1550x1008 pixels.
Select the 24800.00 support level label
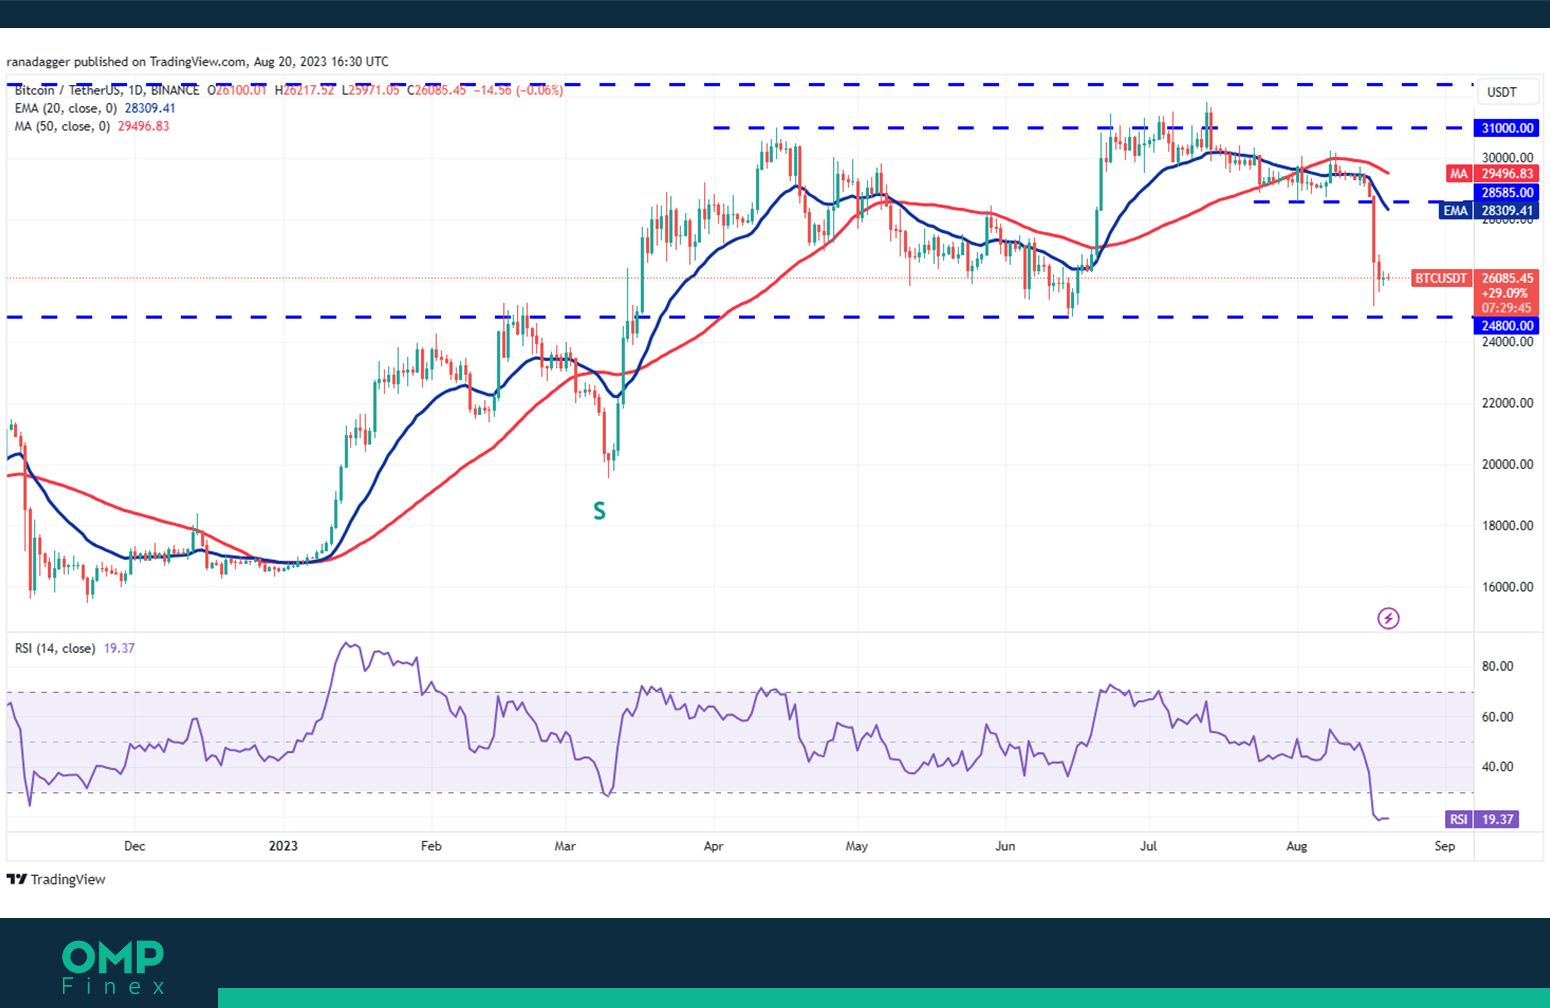tap(1507, 325)
